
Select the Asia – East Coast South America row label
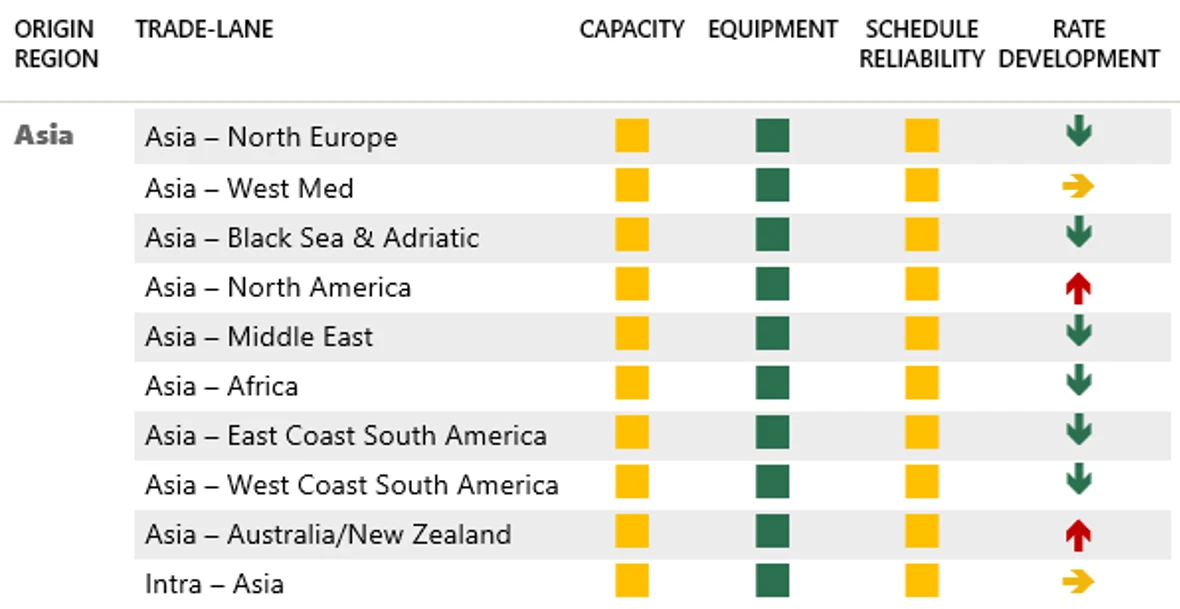point(346,436)
